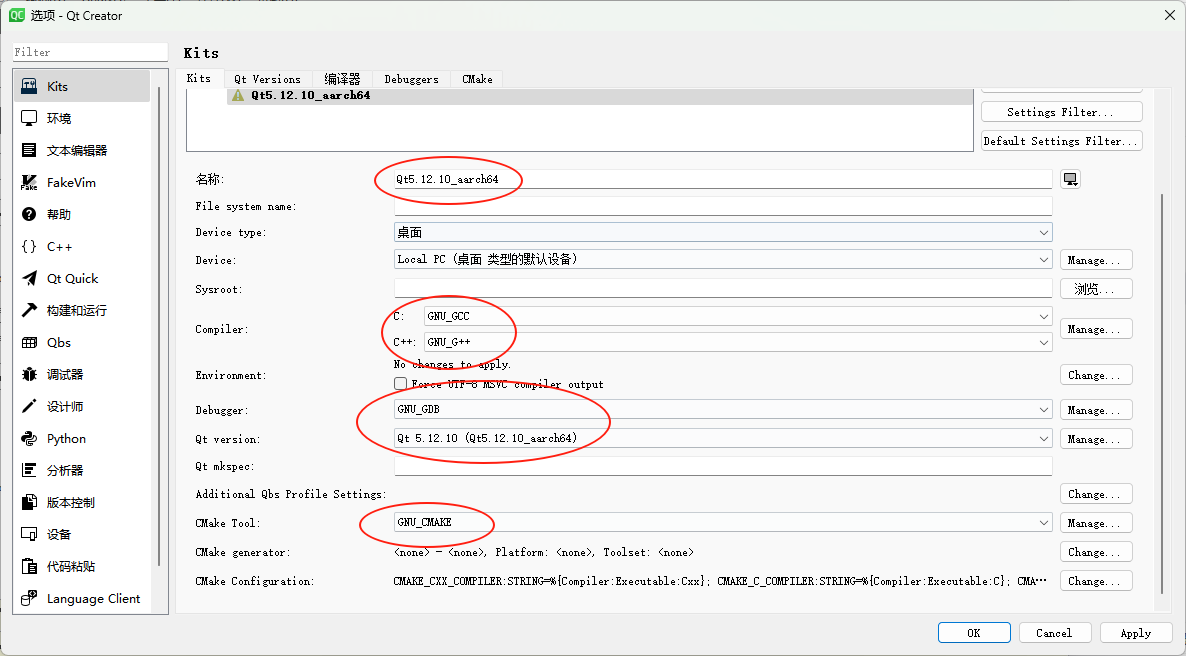This screenshot has height=656, width=1186.
Task: Click the 名称 field with Qt5.12.10_aarch64
Action: pos(723,179)
